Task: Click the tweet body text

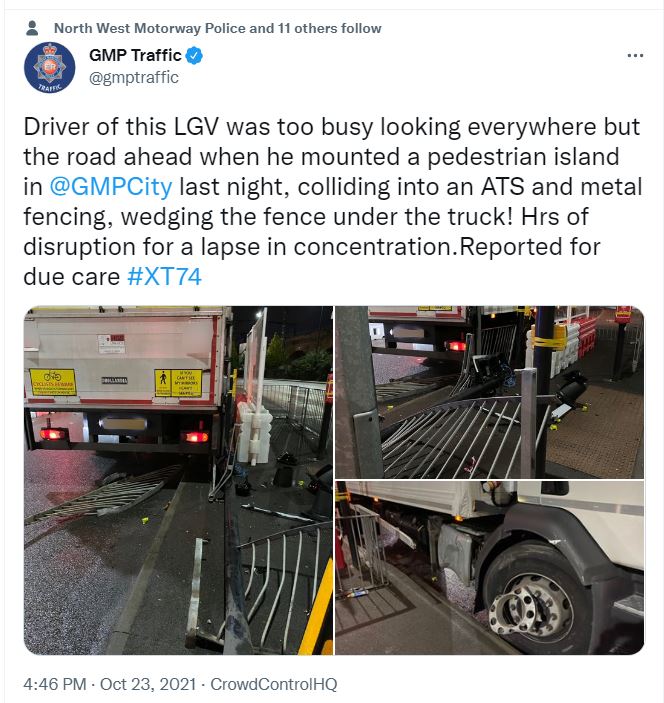Action: coord(333,201)
